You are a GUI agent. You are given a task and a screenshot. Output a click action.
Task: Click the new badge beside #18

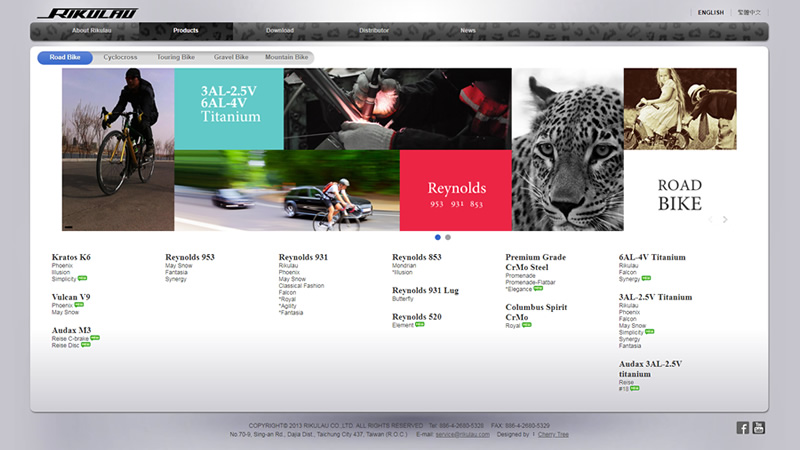click(x=635, y=388)
